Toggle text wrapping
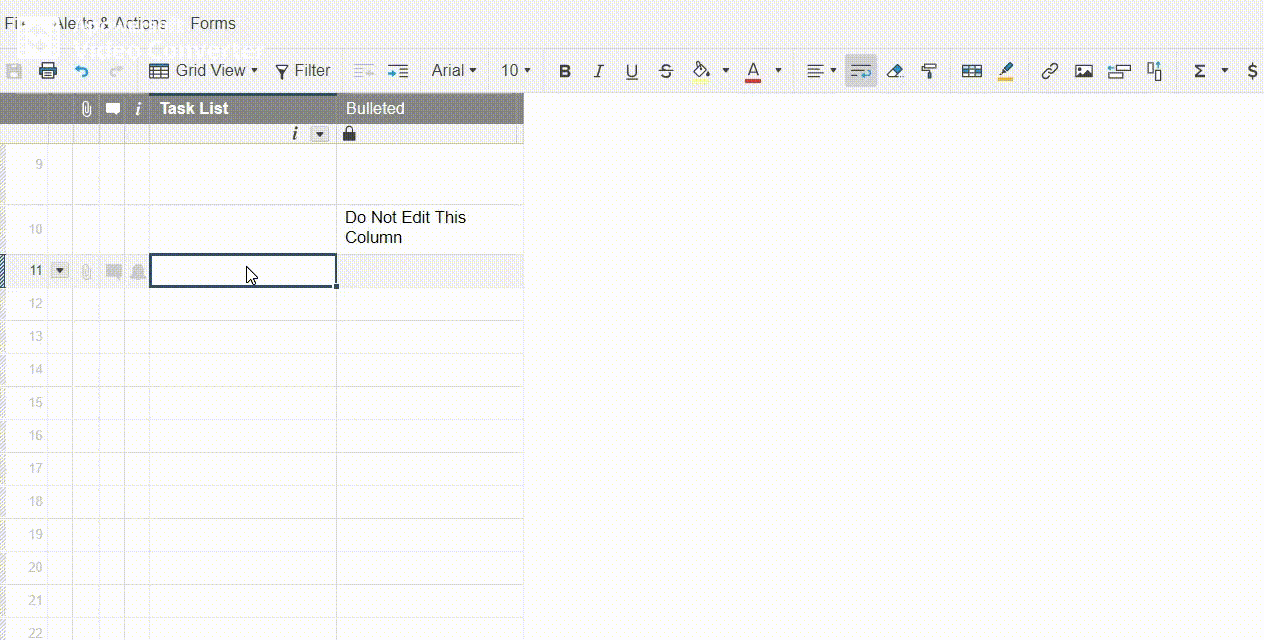Screen dimensions: 1264x640 (x=860, y=70)
